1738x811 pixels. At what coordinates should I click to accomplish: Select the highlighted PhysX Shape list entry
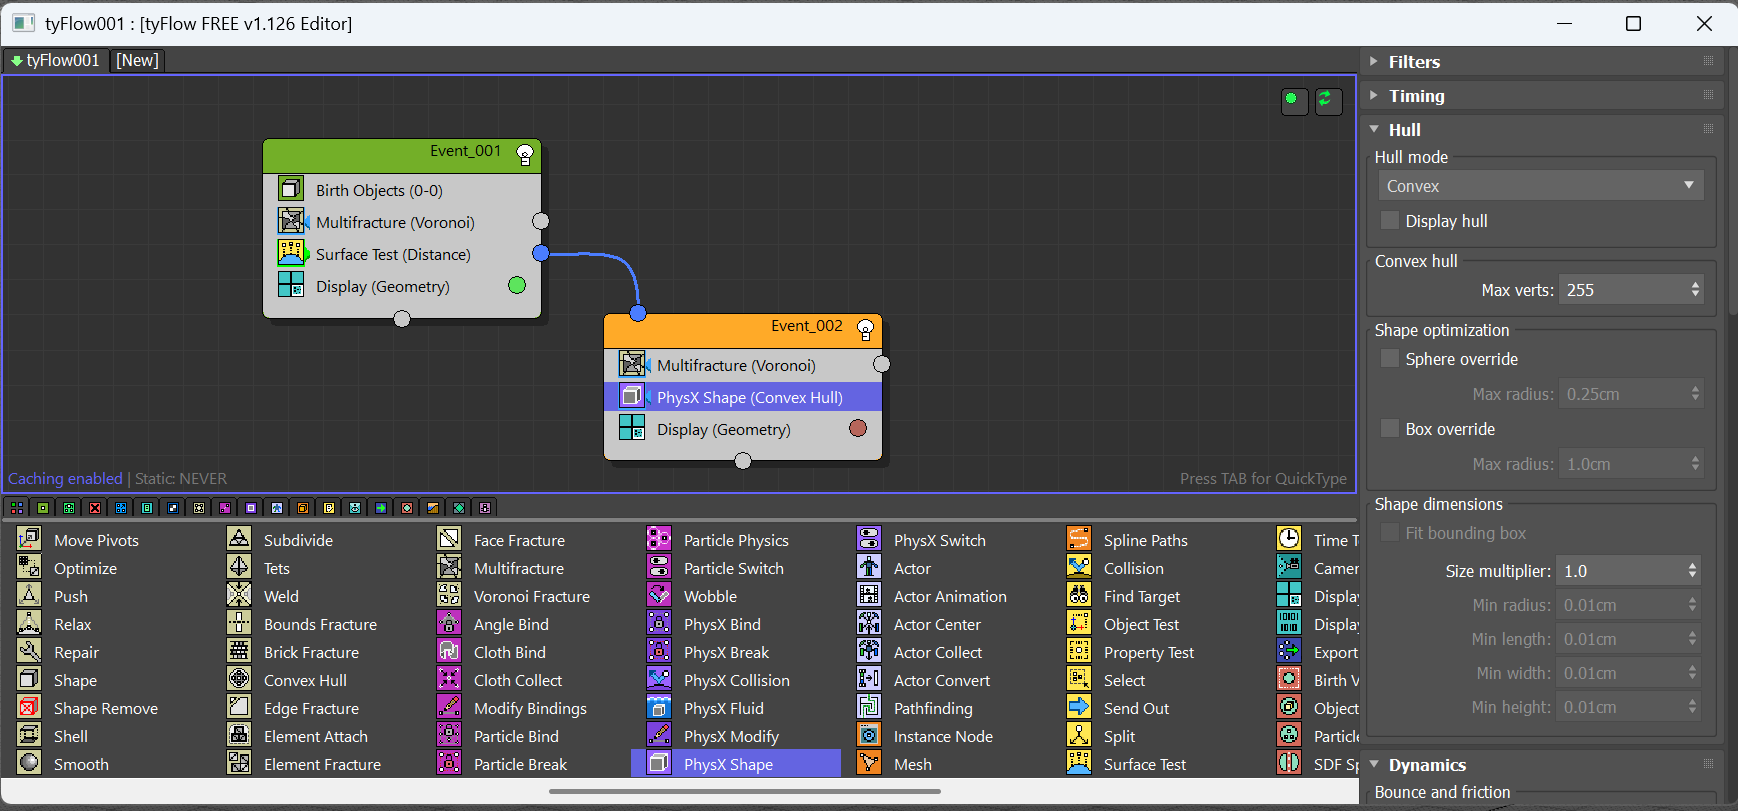click(x=737, y=764)
